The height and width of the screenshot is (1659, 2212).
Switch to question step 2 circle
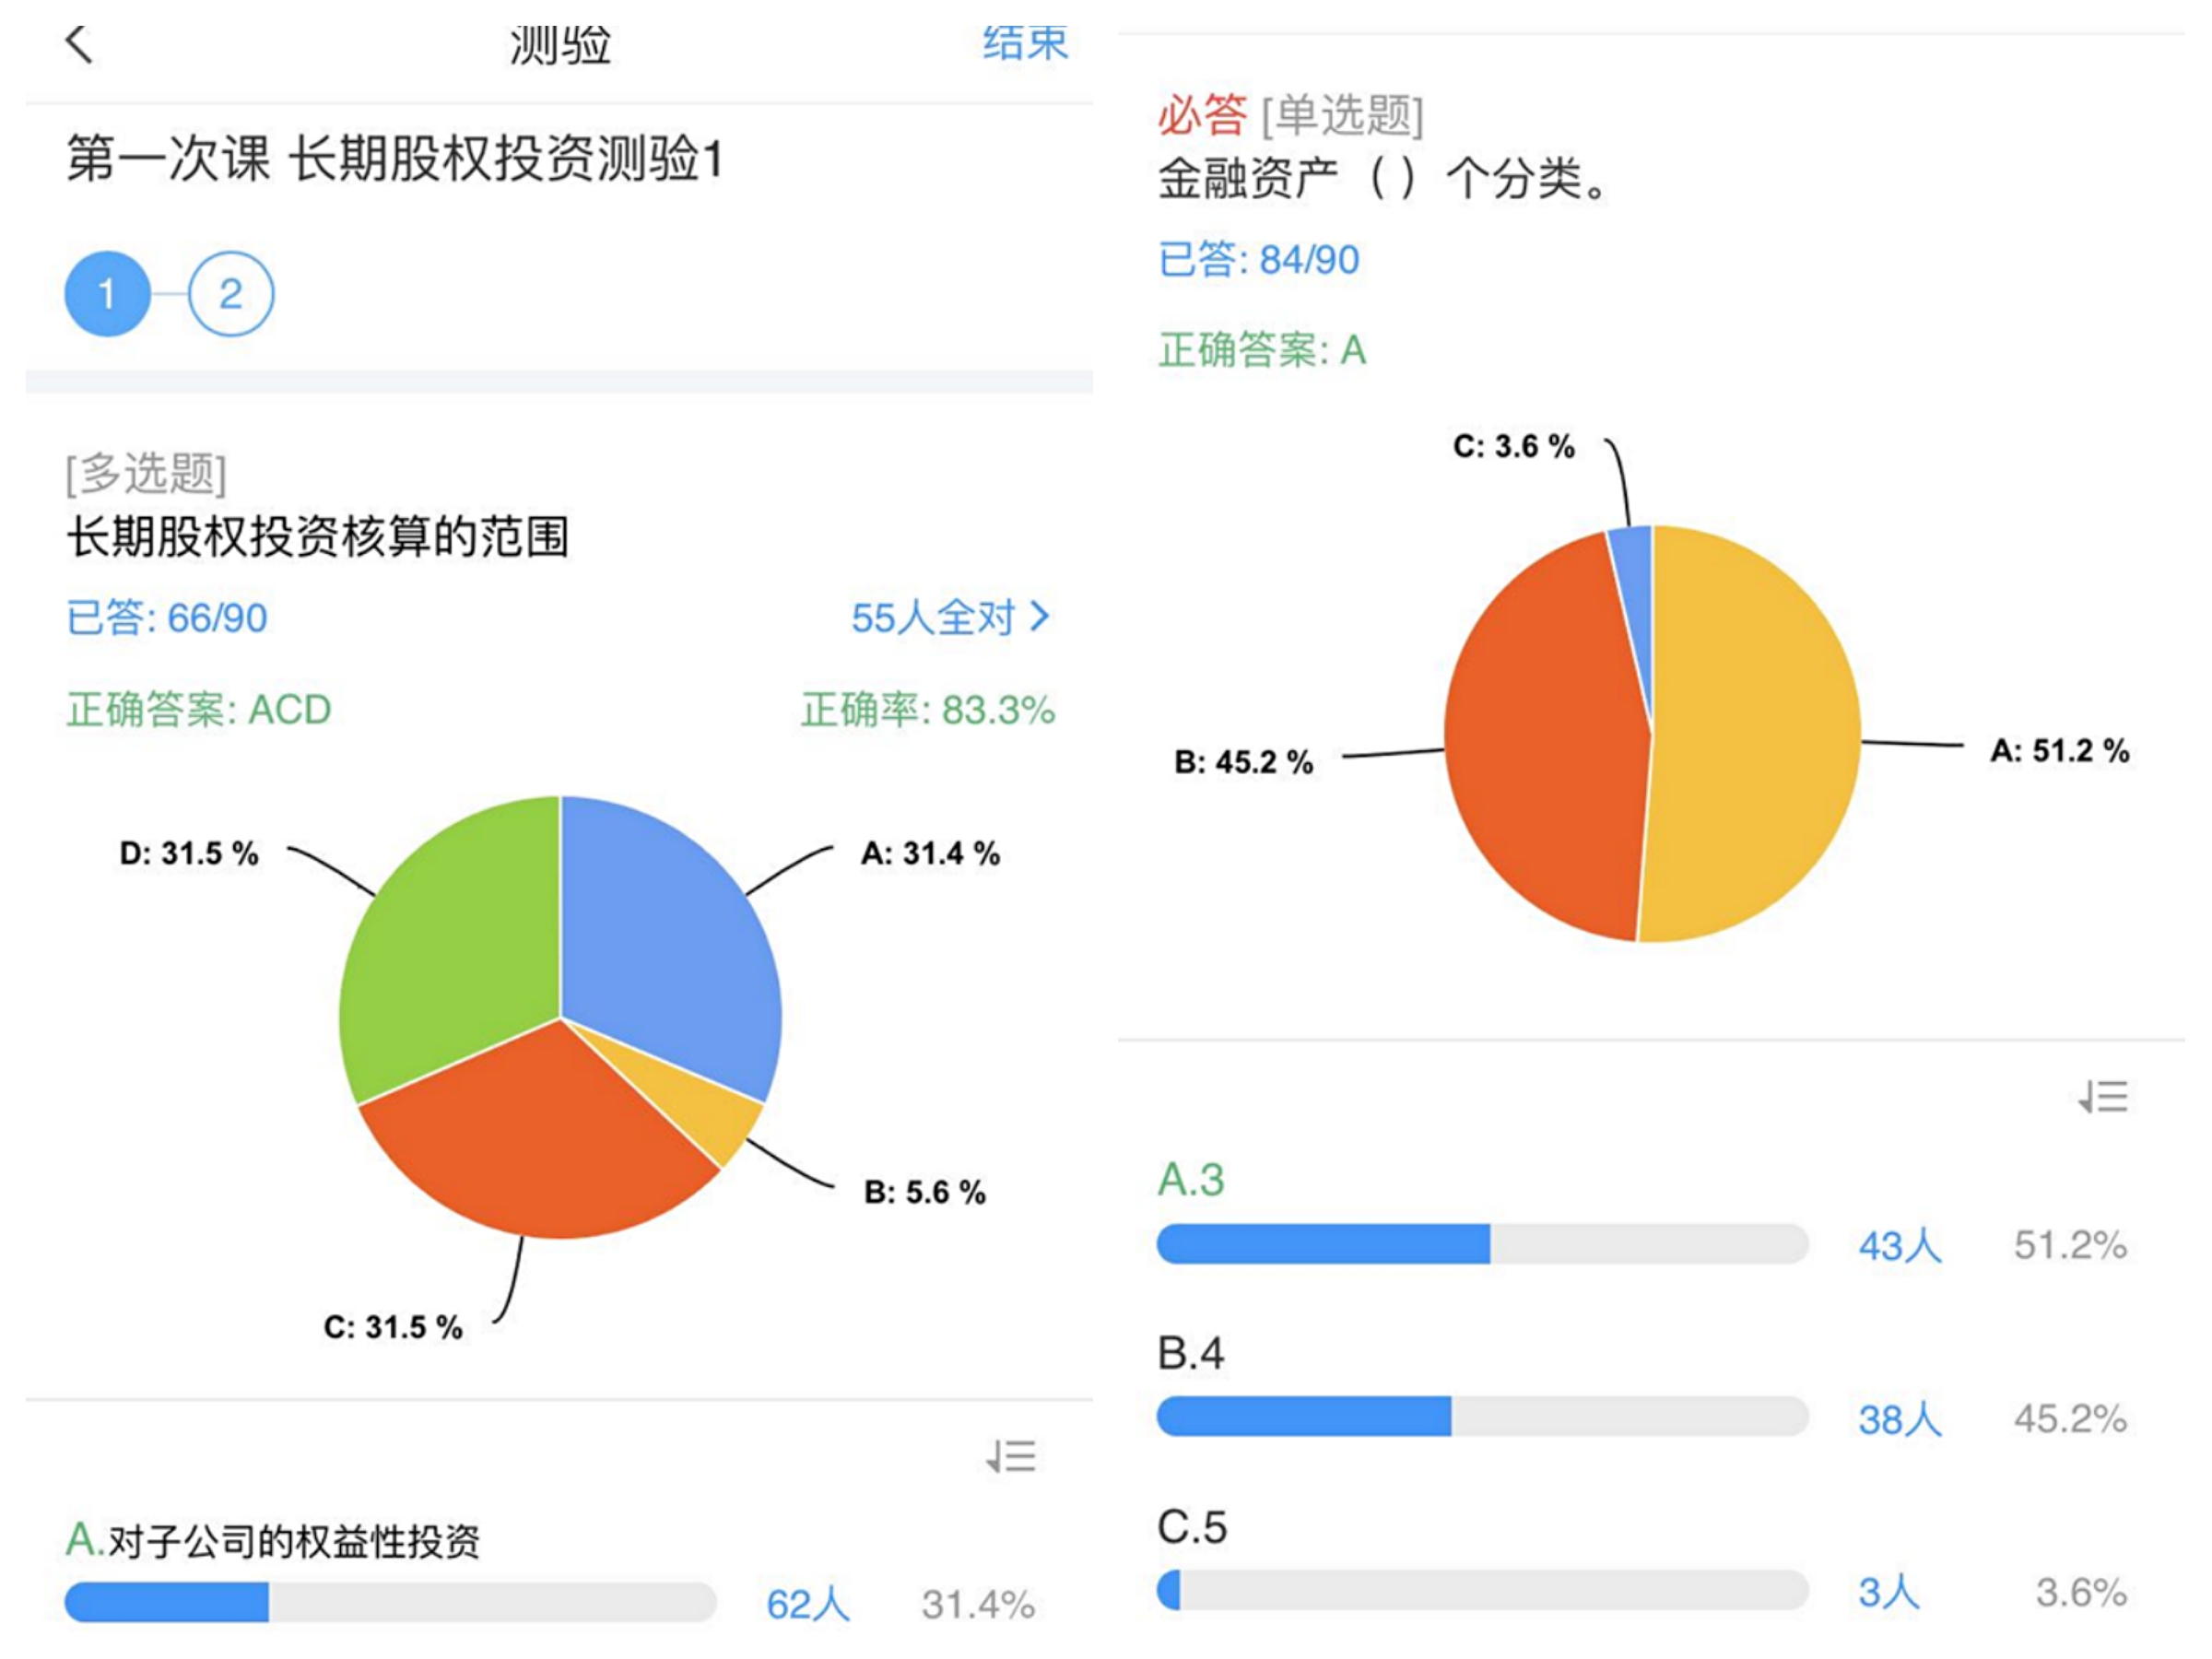click(x=231, y=293)
